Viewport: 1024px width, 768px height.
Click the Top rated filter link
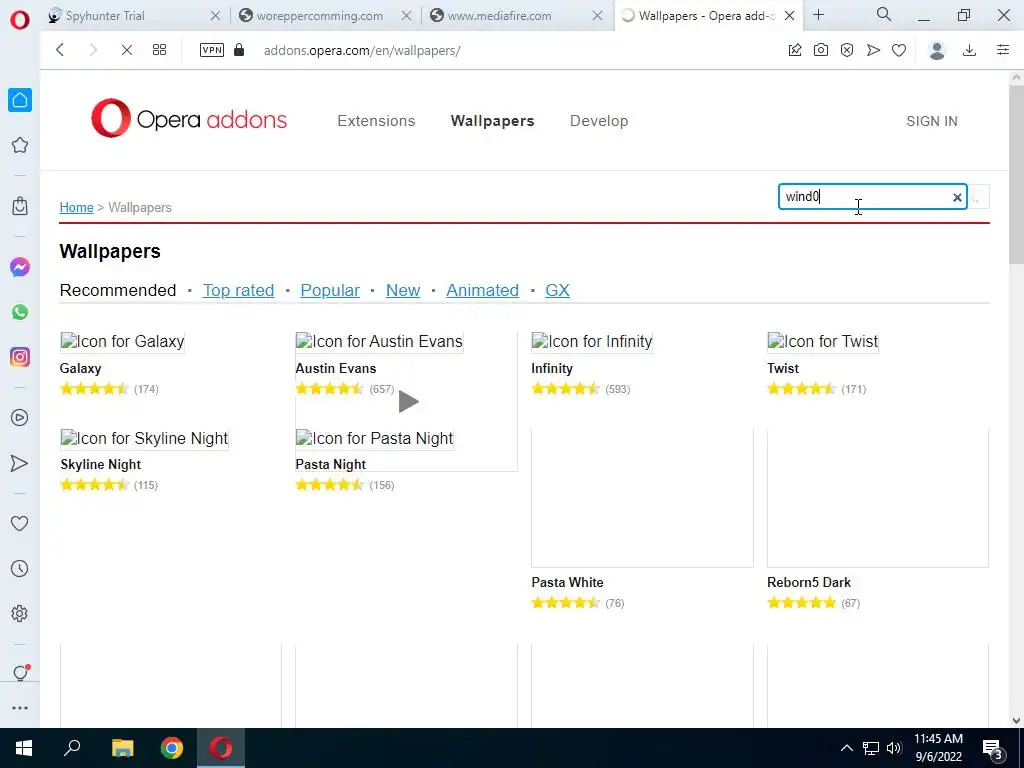click(238, 290)
